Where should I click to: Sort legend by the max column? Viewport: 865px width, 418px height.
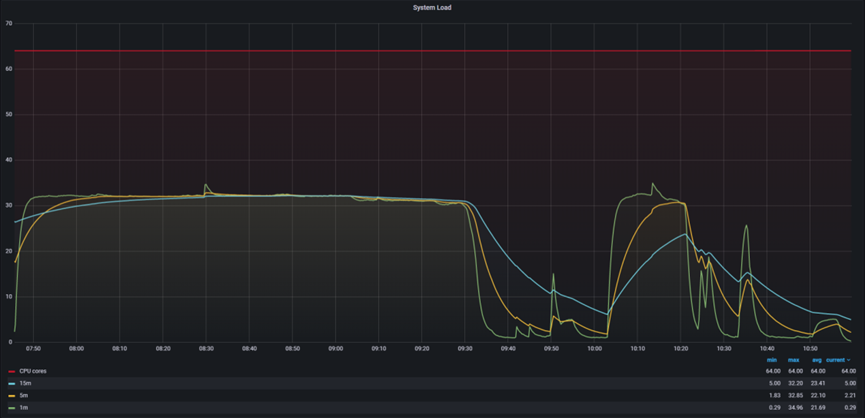[x=793, y=360]
